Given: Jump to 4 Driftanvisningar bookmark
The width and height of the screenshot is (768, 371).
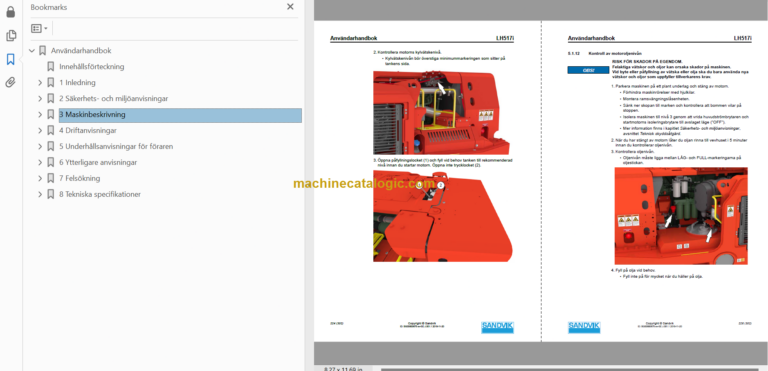Looking at the screenshot, I should tap(88, 130).
